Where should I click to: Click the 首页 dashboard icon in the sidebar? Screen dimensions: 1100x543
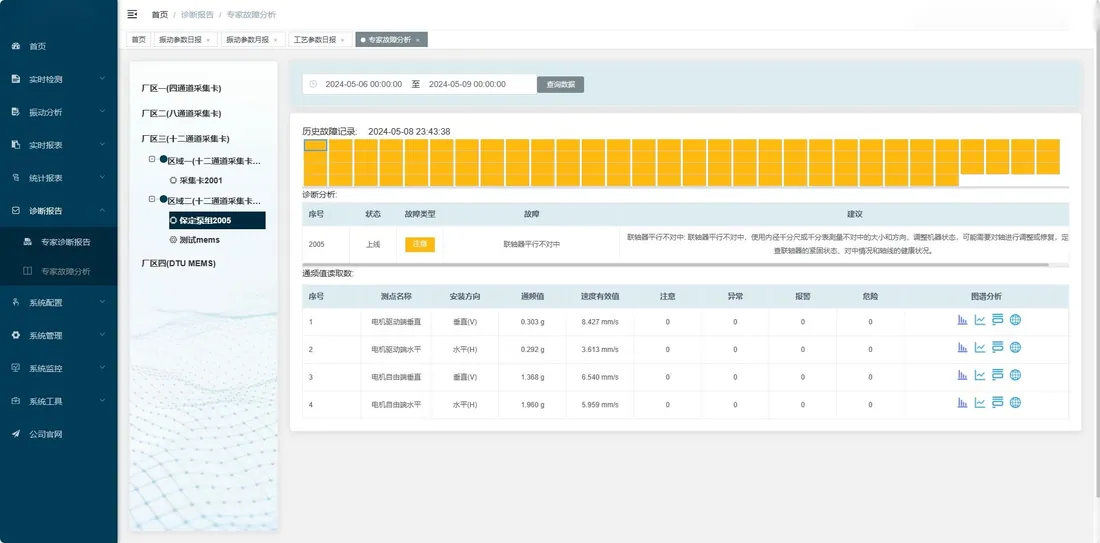[x=15, y=46]
